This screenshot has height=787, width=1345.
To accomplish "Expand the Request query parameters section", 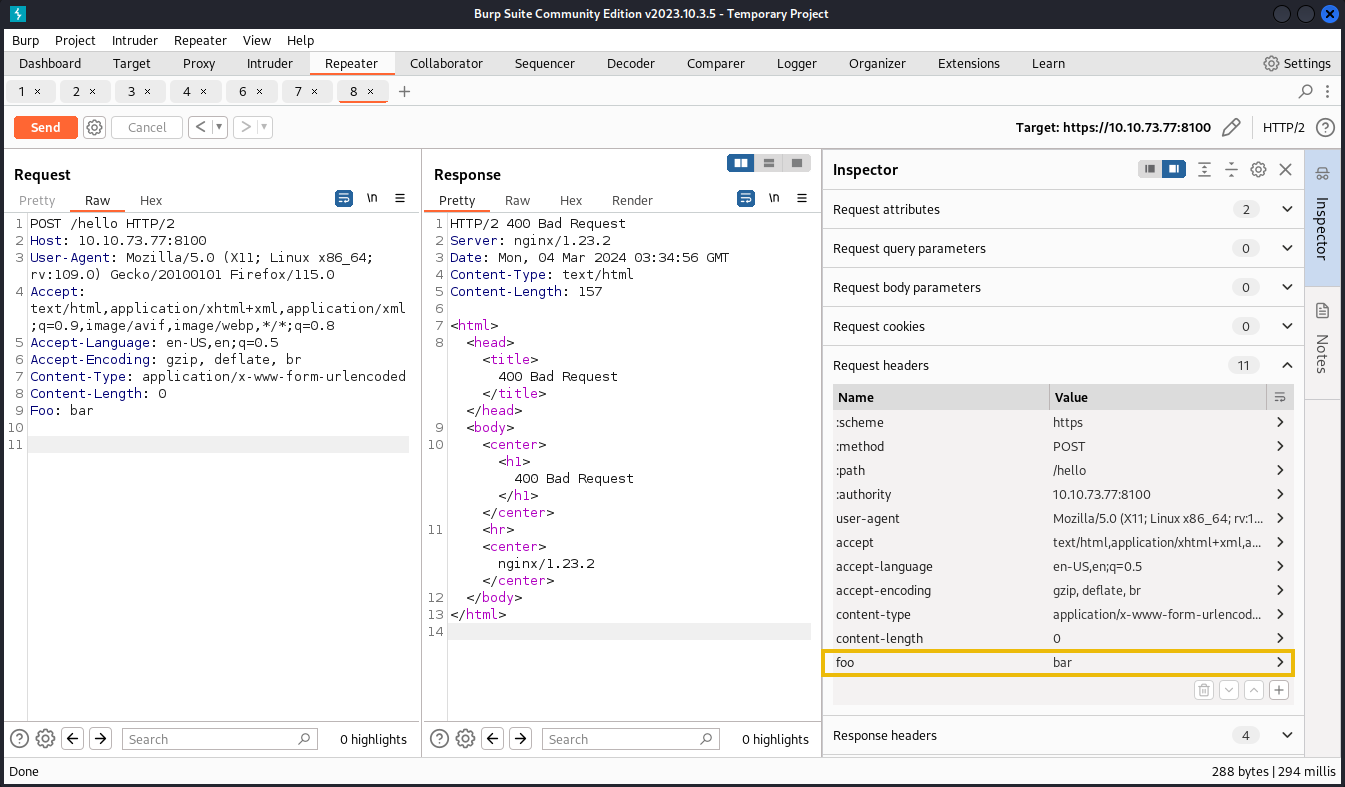I will tap(1287, 248).
